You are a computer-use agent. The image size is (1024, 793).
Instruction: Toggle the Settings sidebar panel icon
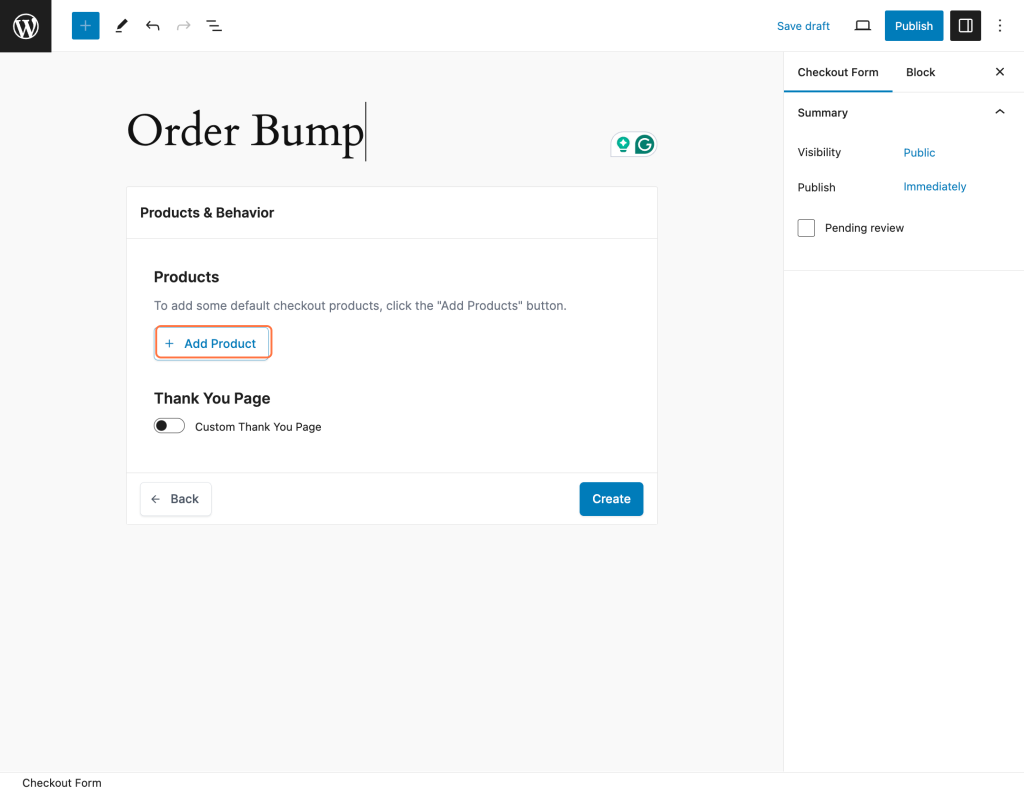coord(964,25)
